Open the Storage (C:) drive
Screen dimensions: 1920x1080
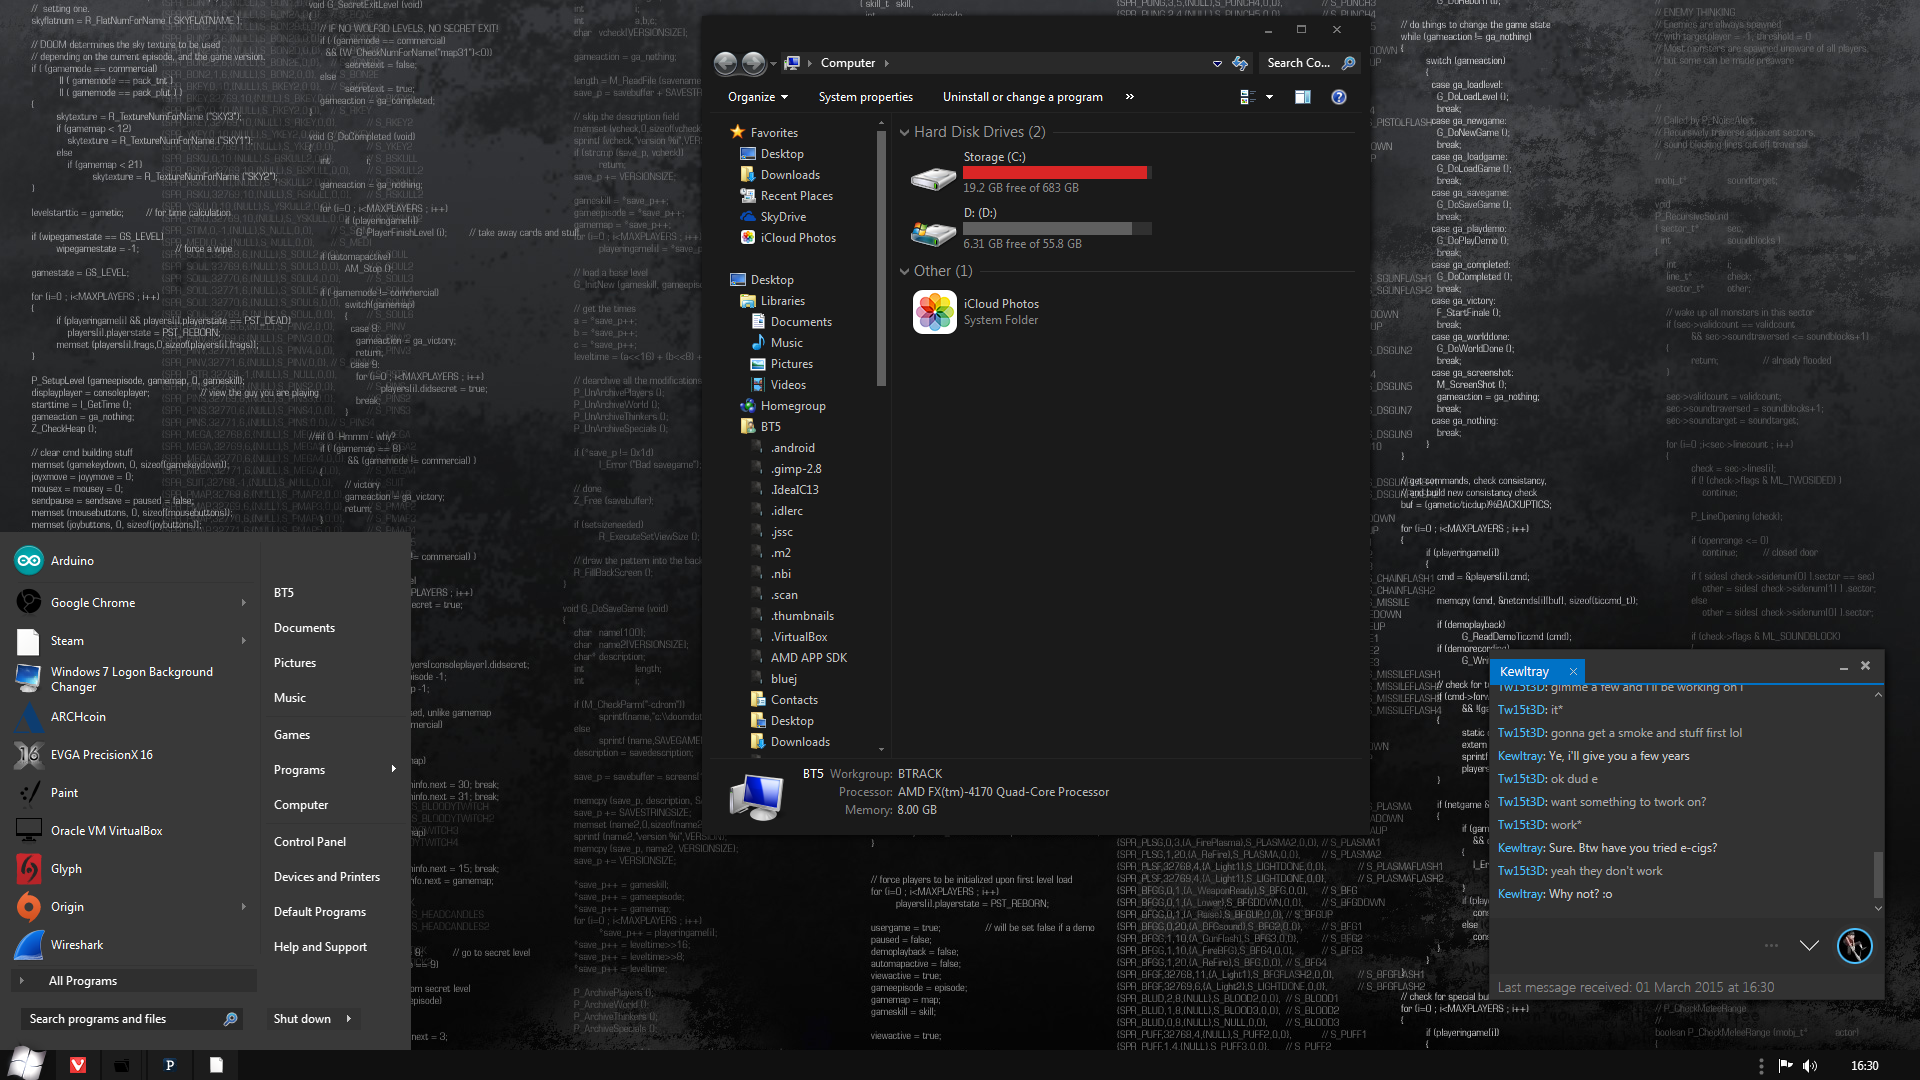coord(1030,173)
